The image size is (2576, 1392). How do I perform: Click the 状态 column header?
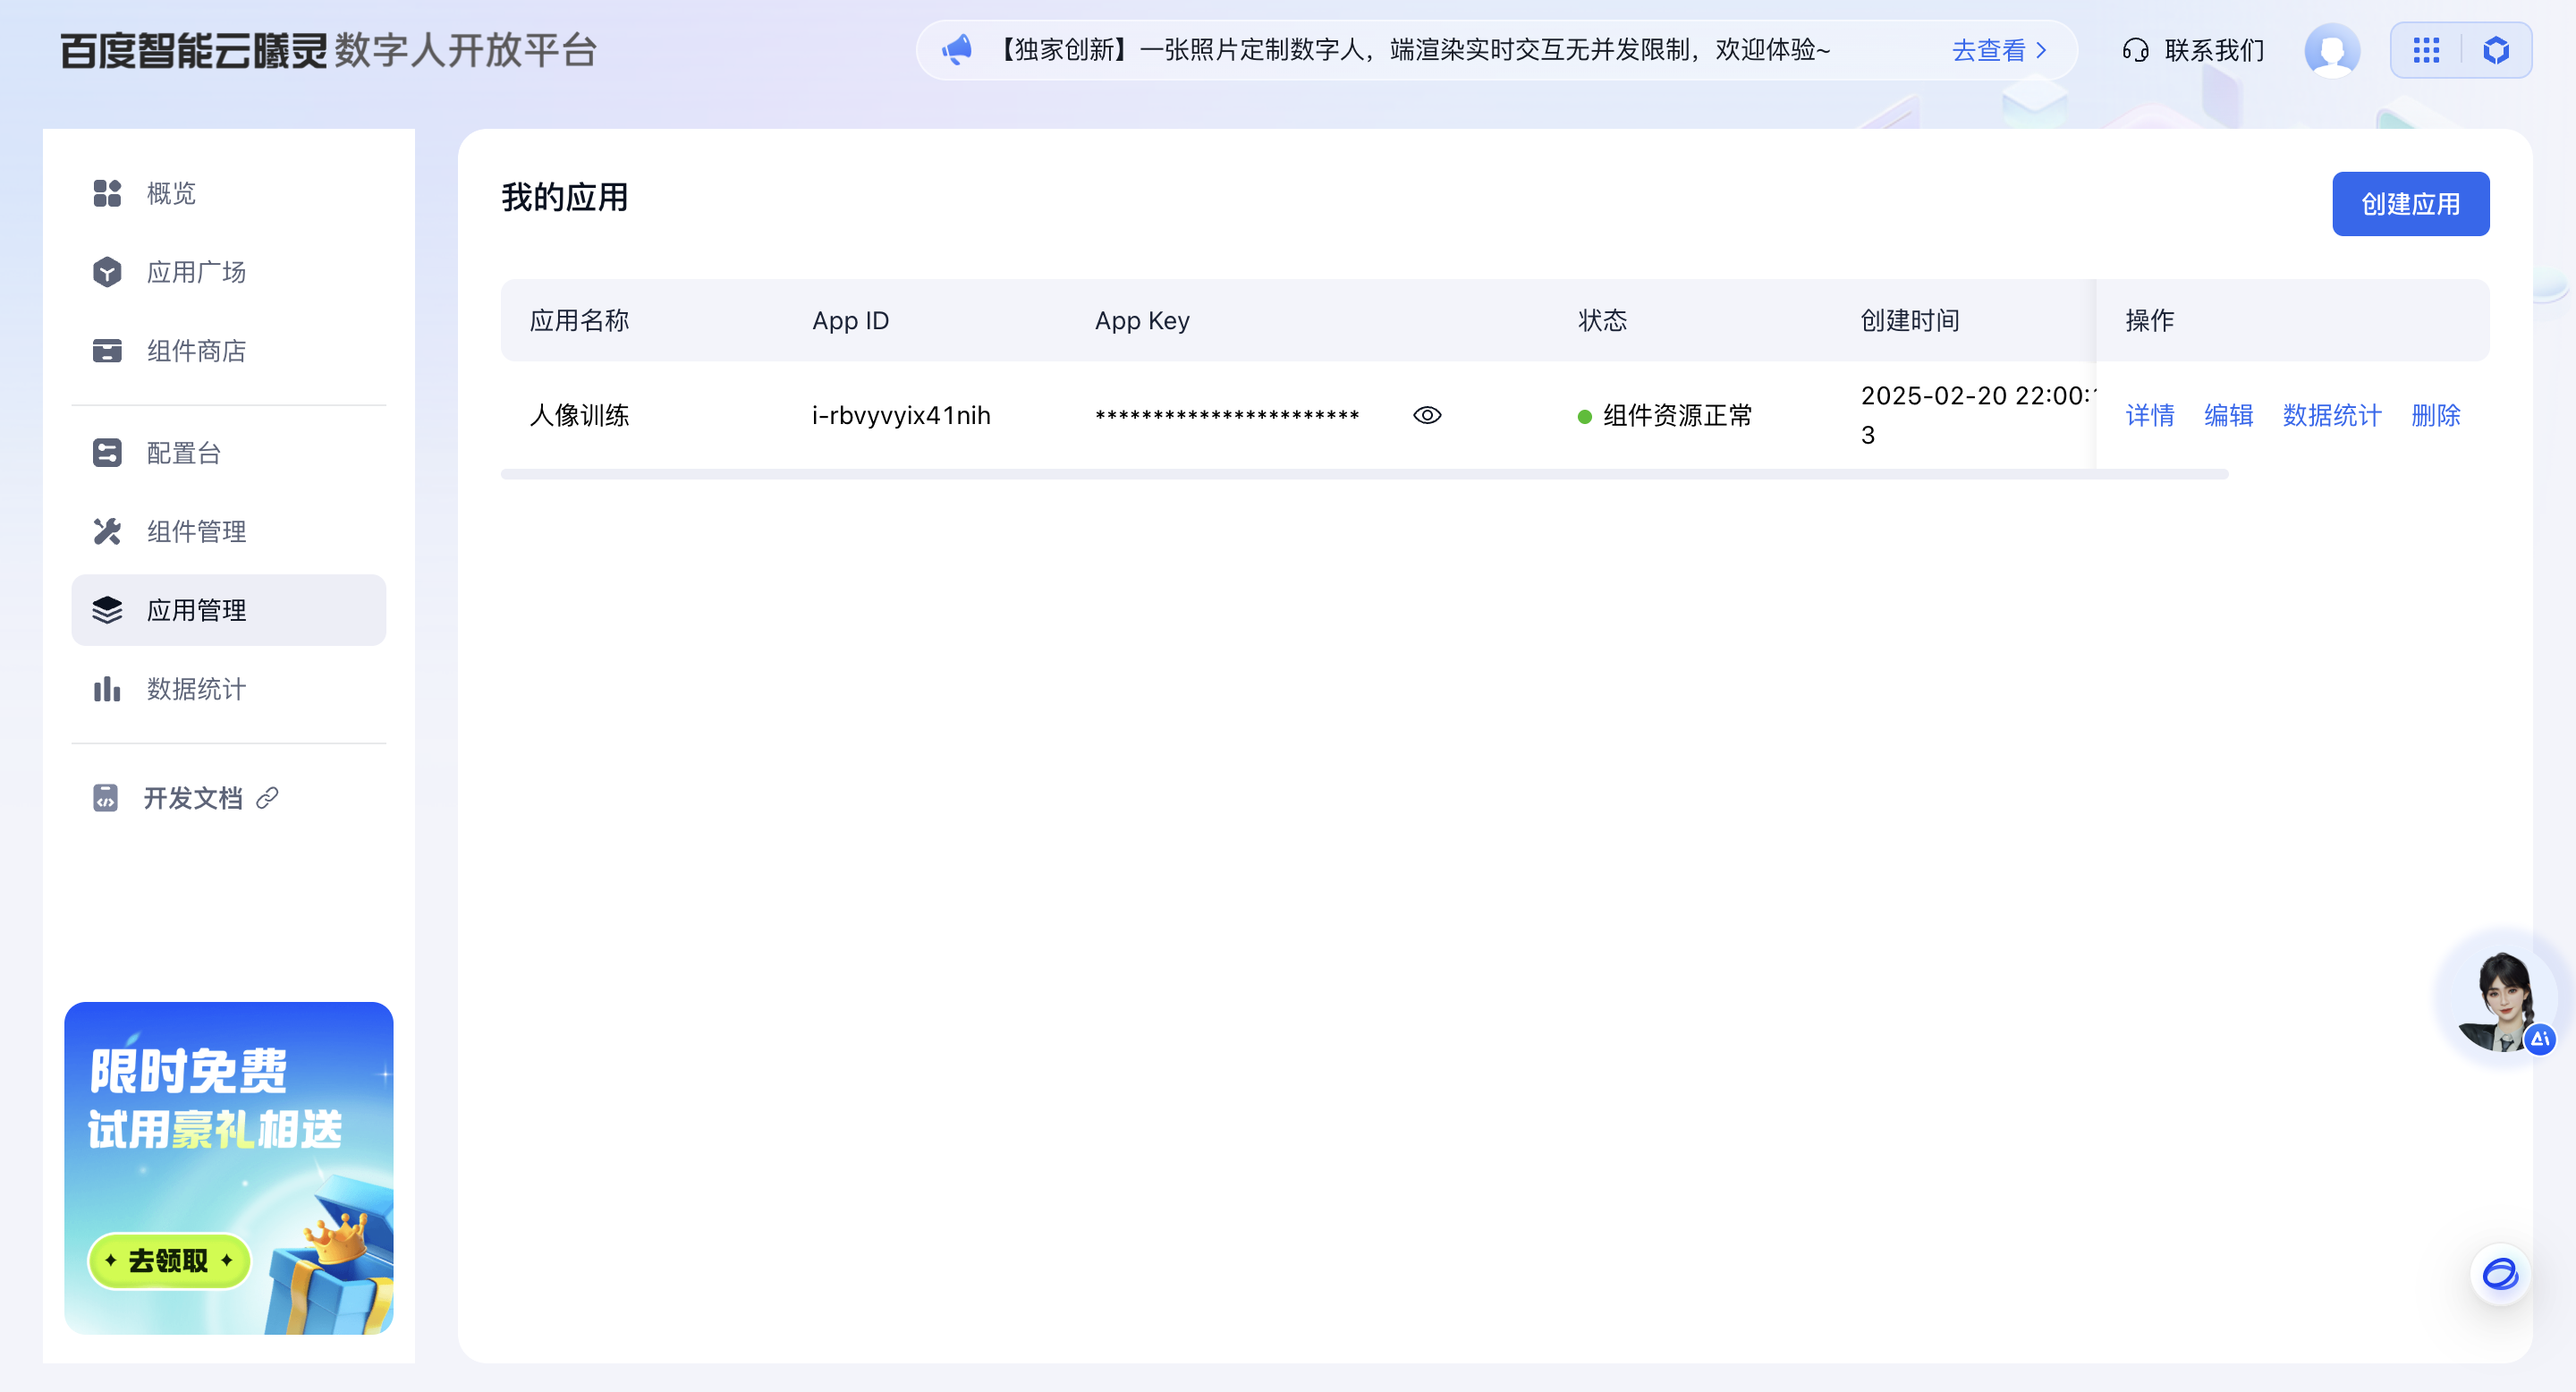1602,320
